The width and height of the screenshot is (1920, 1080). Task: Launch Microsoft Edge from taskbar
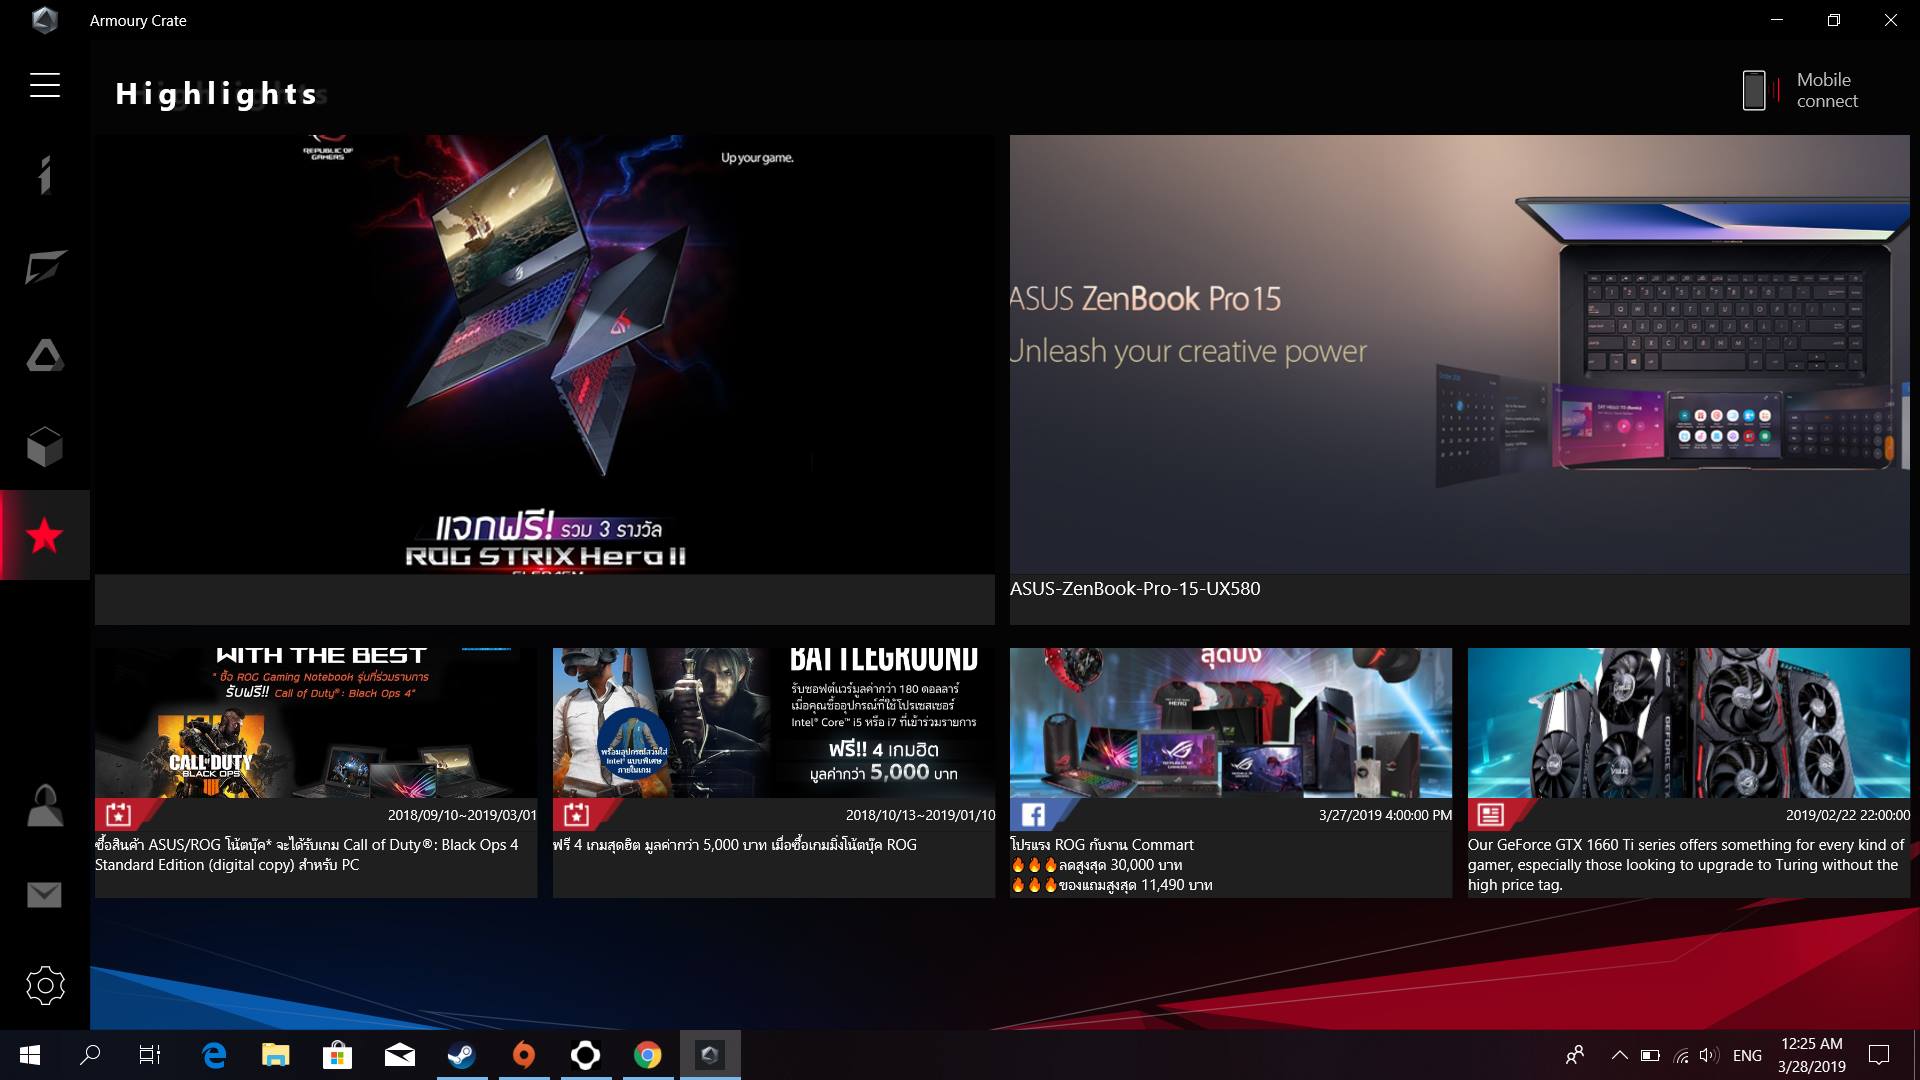tap(214, 1055)
